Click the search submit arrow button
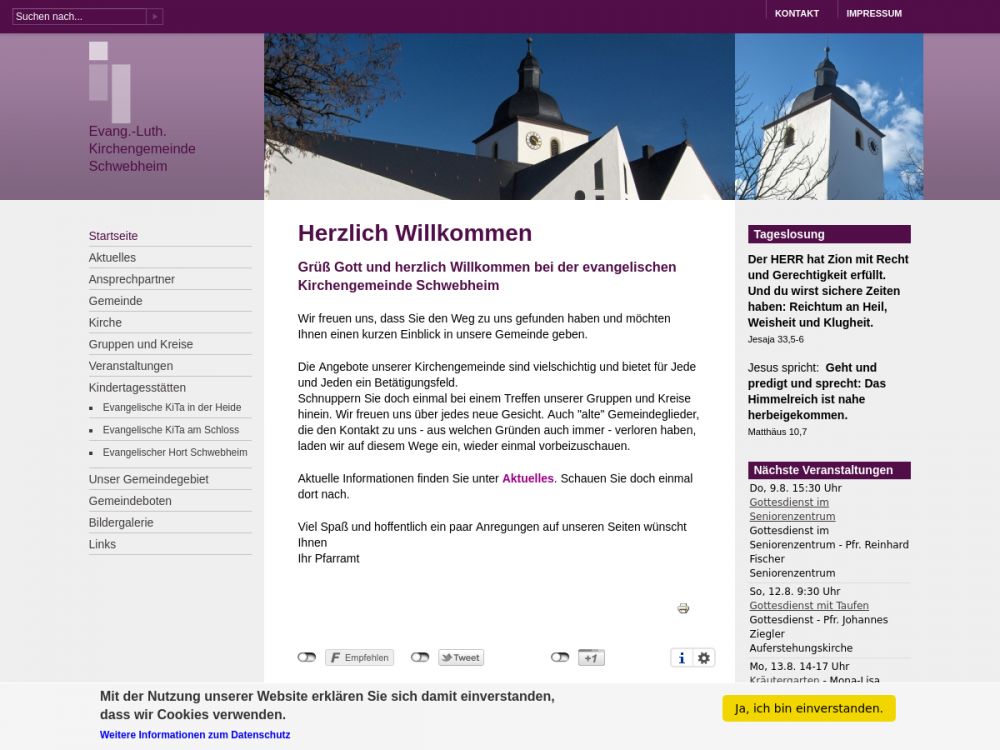This screenshot has height=750, width=1000. point(154,17)
